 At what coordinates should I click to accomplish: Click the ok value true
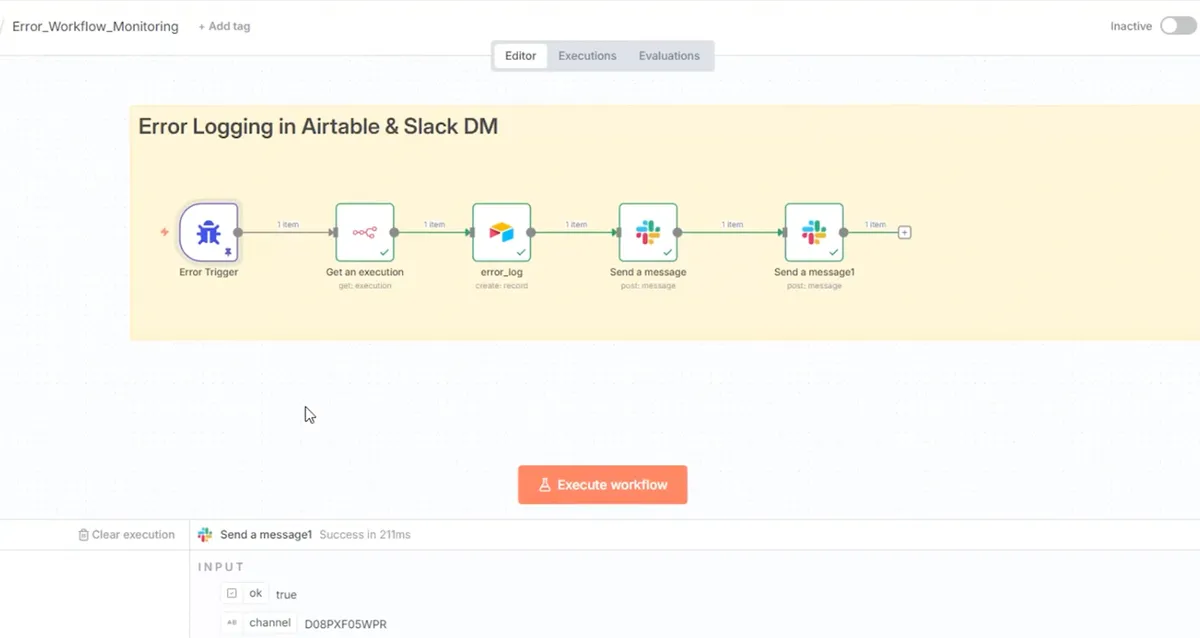[x=286, y=594]
